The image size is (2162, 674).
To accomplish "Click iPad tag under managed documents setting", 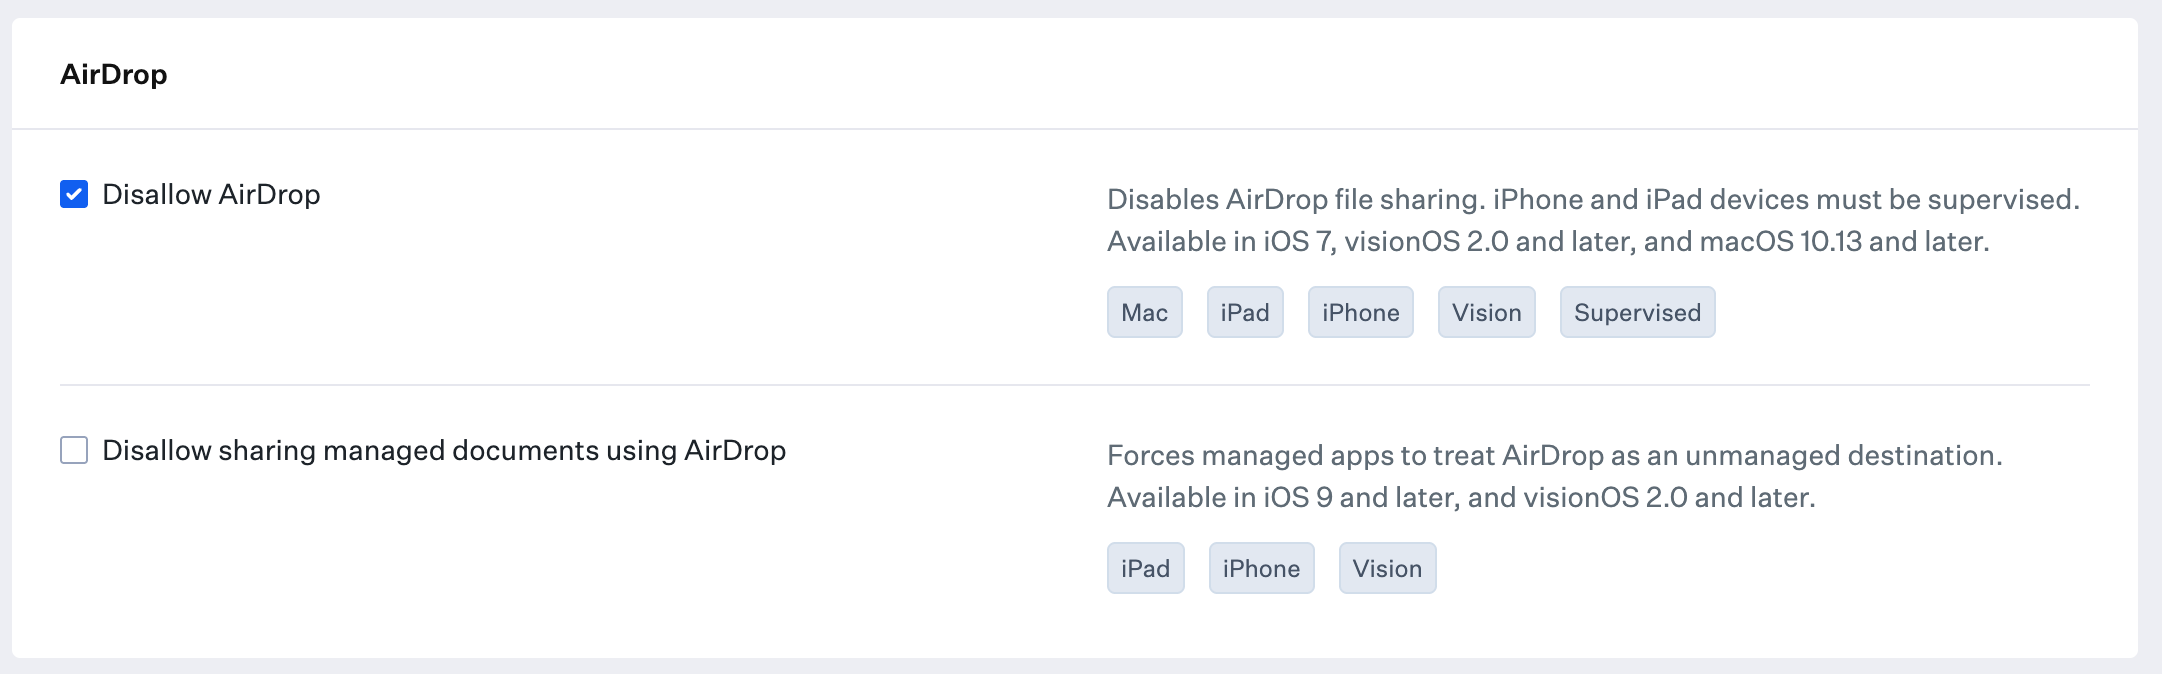I will point(1145,568).
